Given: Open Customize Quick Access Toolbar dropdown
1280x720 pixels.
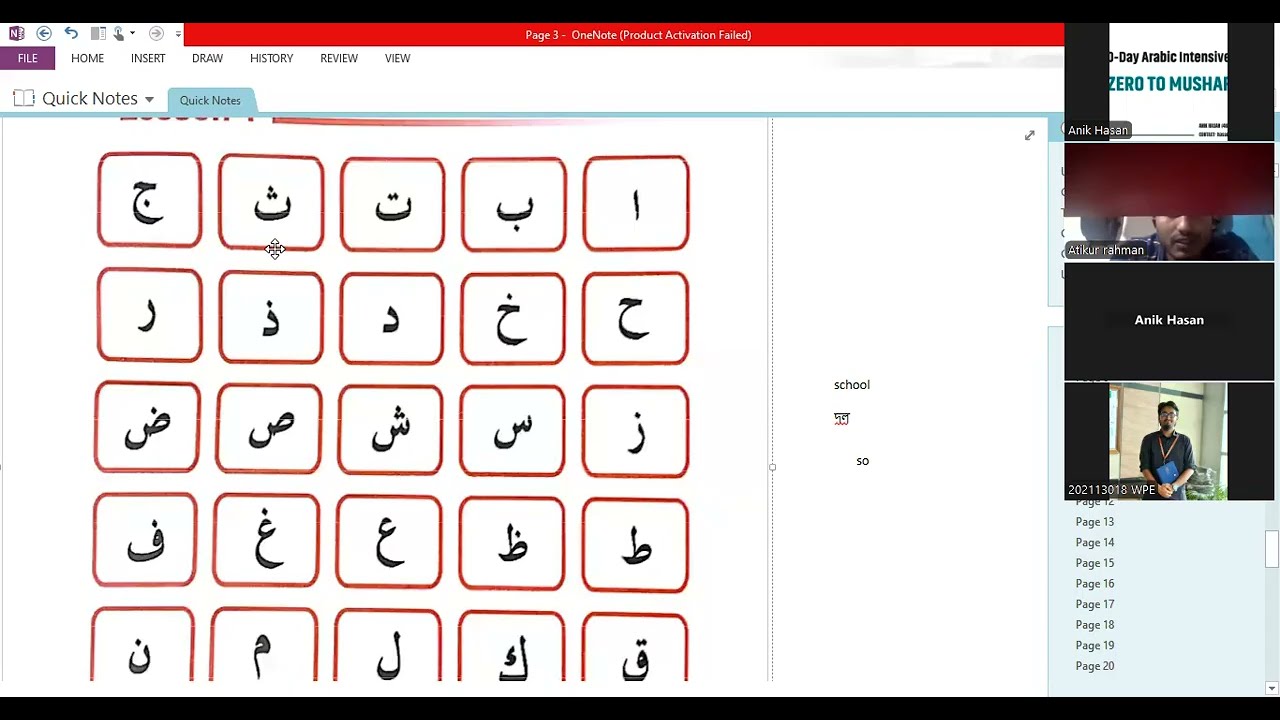Looking at the screenshot, I should 178,34.
